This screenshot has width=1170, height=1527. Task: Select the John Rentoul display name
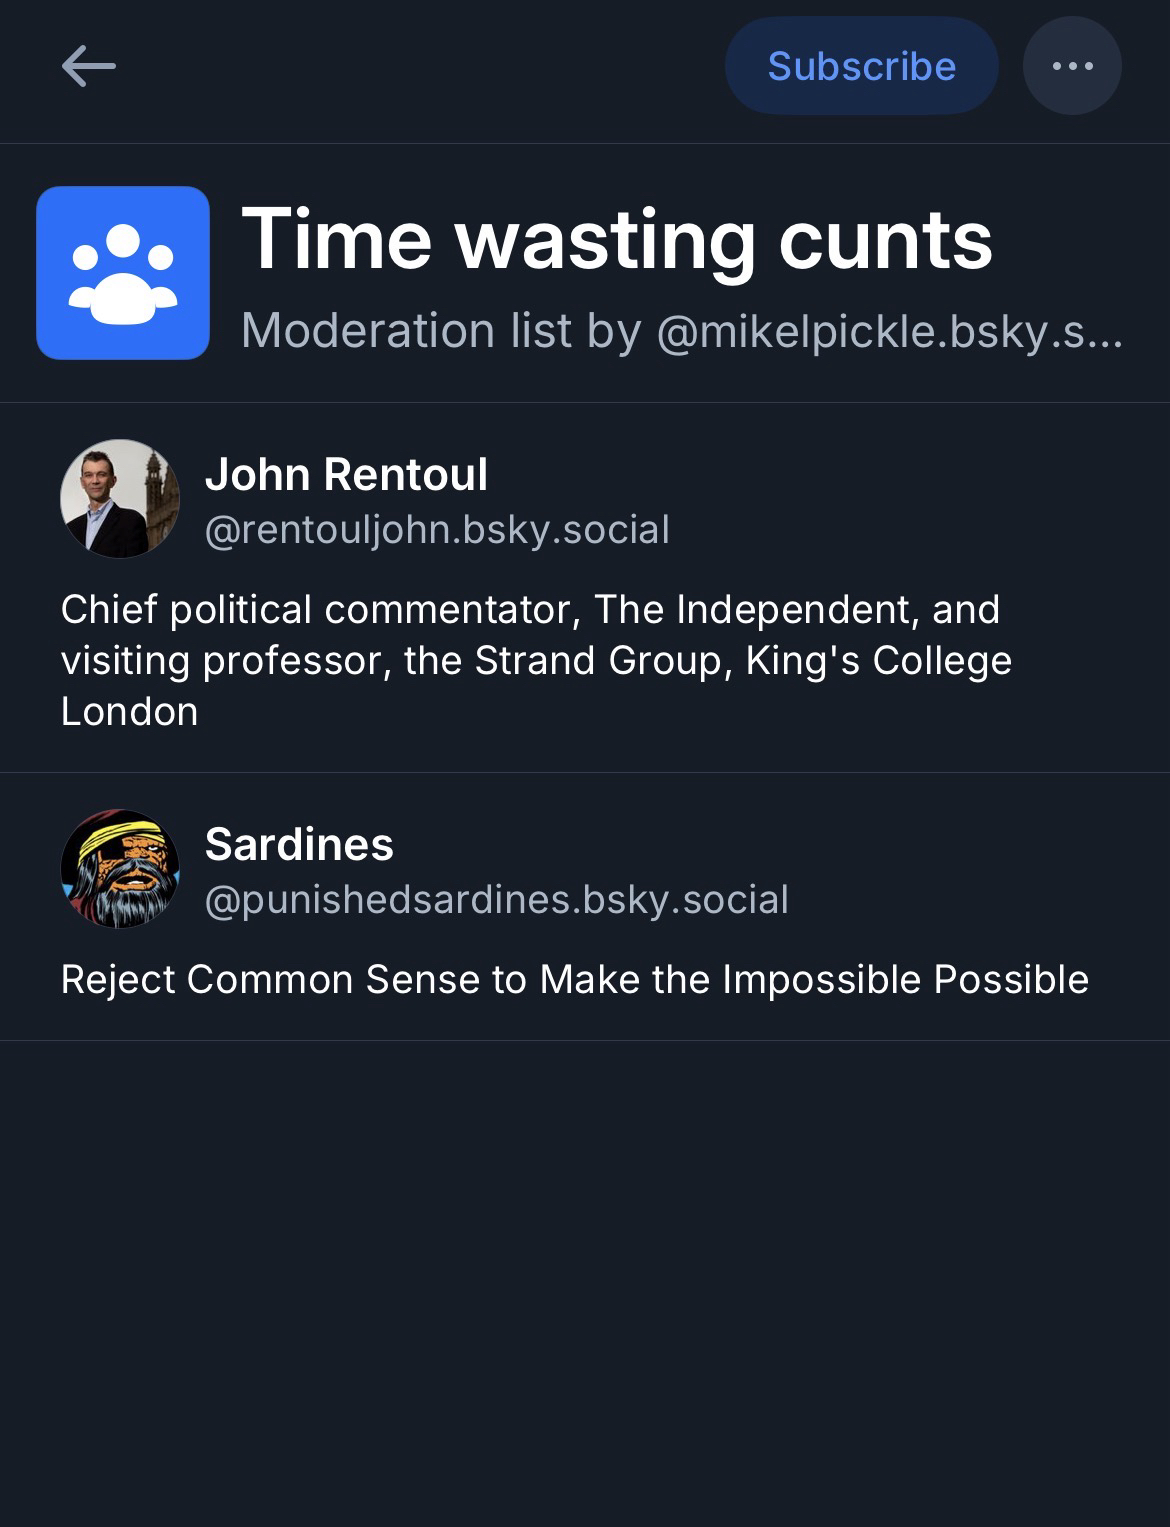click(346, 474)
